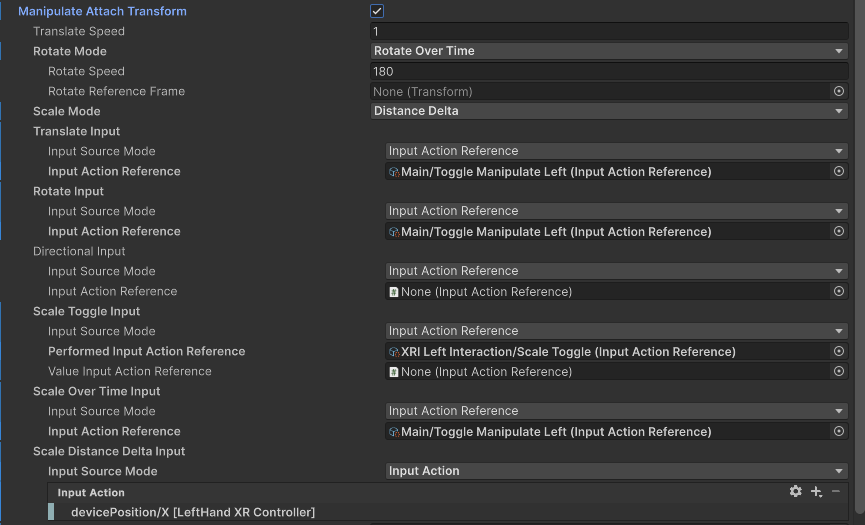Click the Manipulate Attach Transform label
865x525 pixels.
point(102,11)
